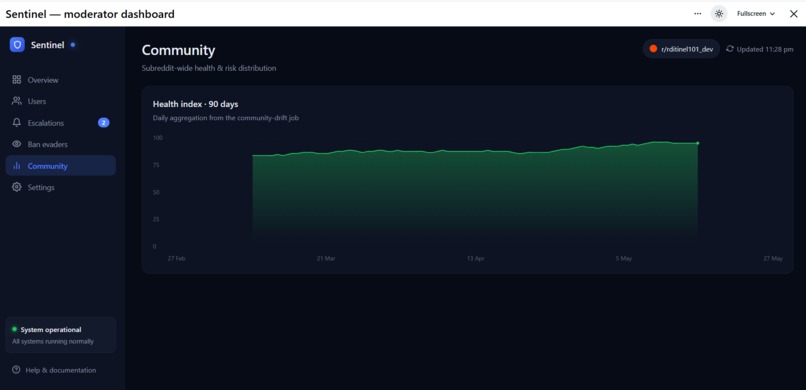Click Subreddit-wide health & risk distribution text
This screenshot has width=806, height=390.
(209, 68)
